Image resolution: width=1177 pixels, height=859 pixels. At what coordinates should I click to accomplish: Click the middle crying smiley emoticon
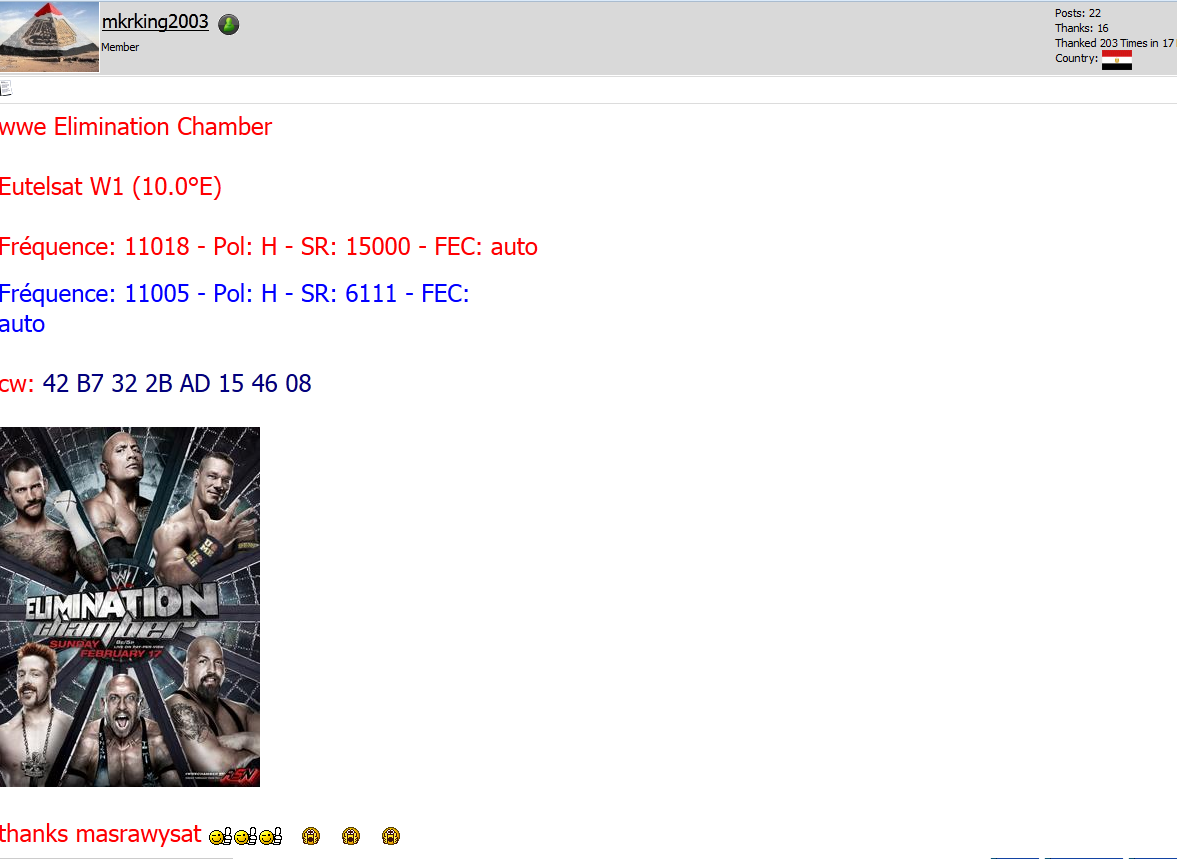point(351,836)
